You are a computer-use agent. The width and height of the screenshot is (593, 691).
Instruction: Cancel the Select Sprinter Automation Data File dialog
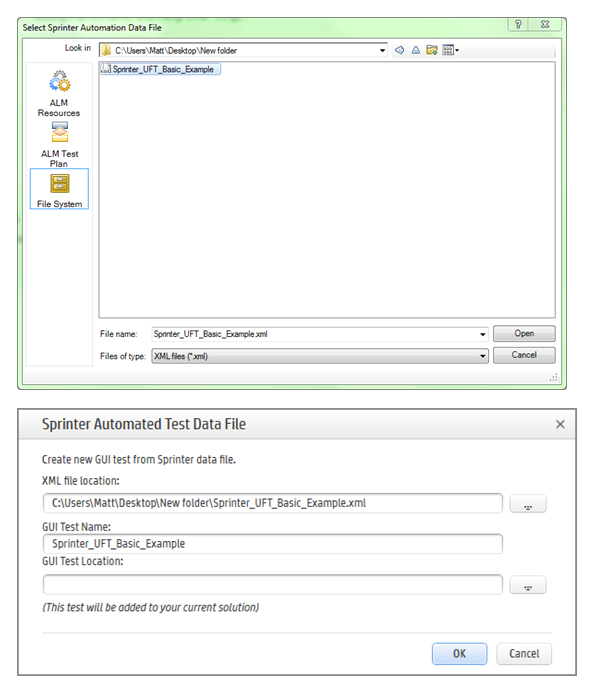524,355
